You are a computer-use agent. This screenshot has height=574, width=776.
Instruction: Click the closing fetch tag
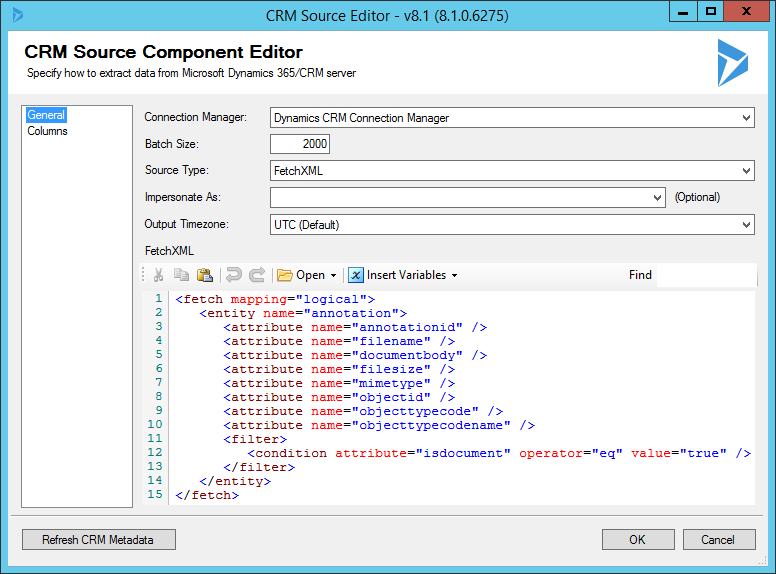click(207, 495)
